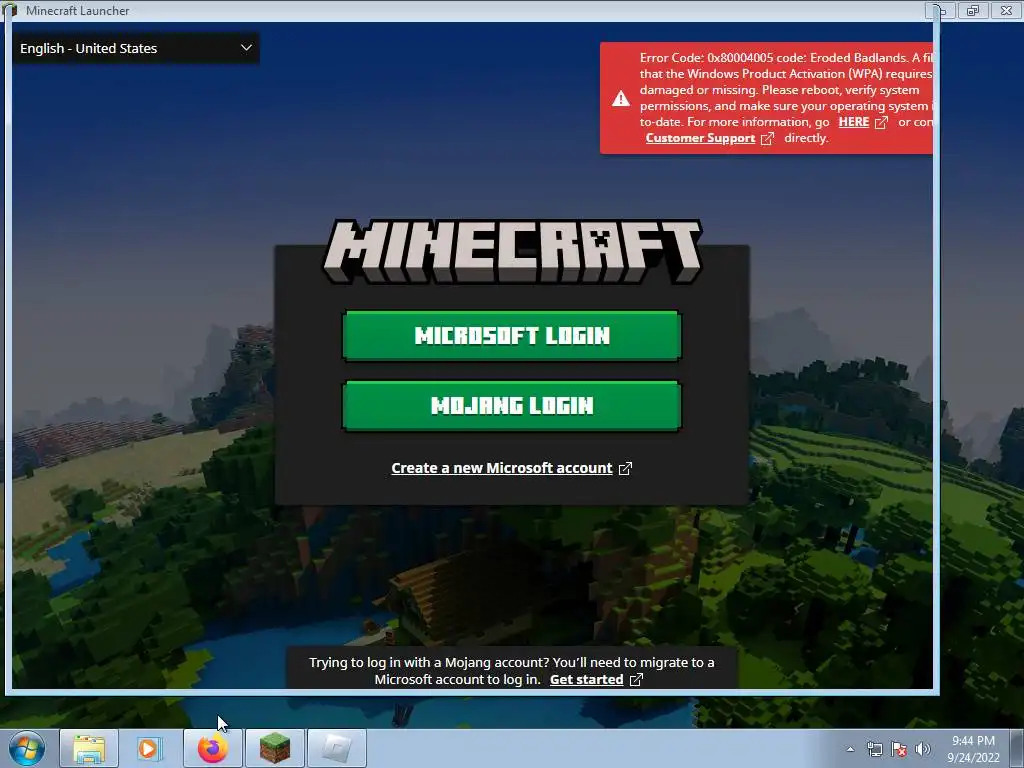This screenshot has height=768, width=1024.
Task: Minimize the Minecraft Launcher window
Action: point(940,10)
